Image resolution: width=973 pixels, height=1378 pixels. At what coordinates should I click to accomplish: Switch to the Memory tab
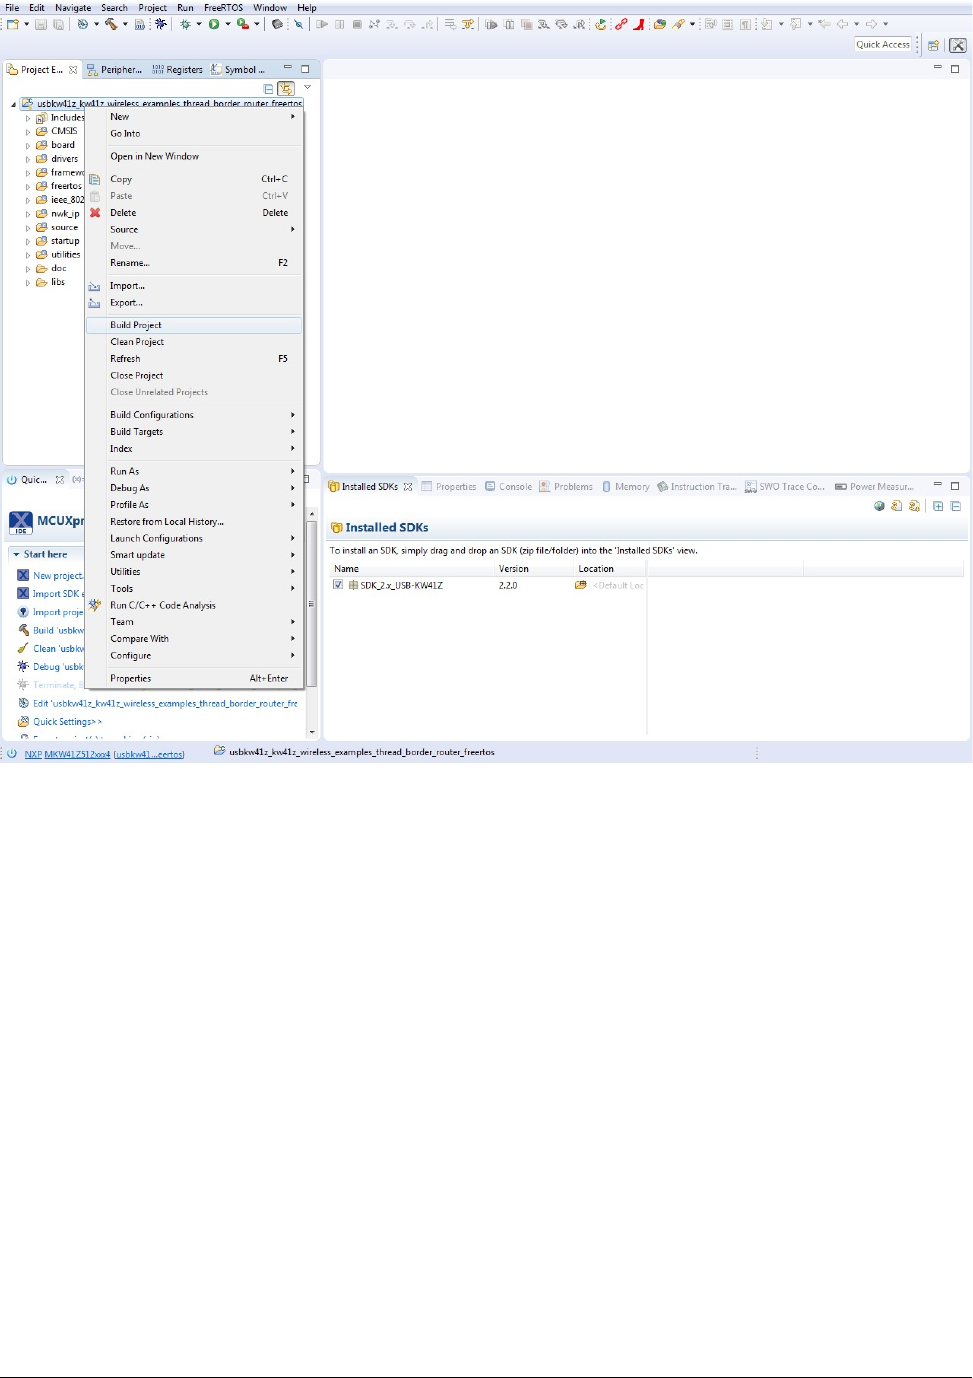pos(625,487)
